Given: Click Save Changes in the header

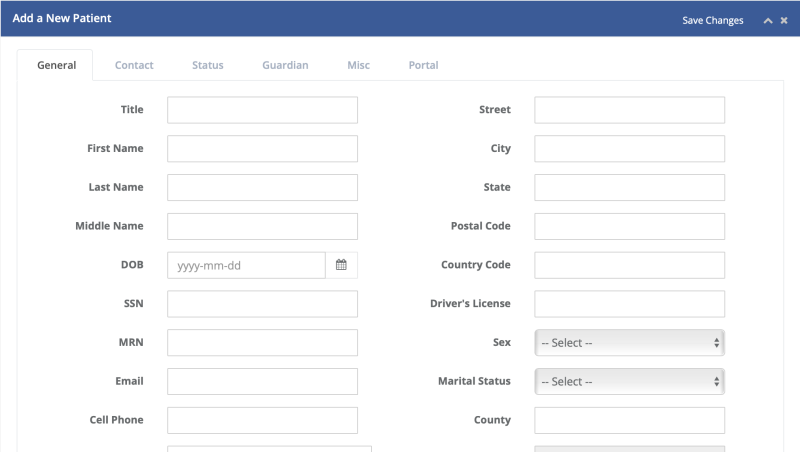Looking at the screenshot, I should (x=712, y=20).
